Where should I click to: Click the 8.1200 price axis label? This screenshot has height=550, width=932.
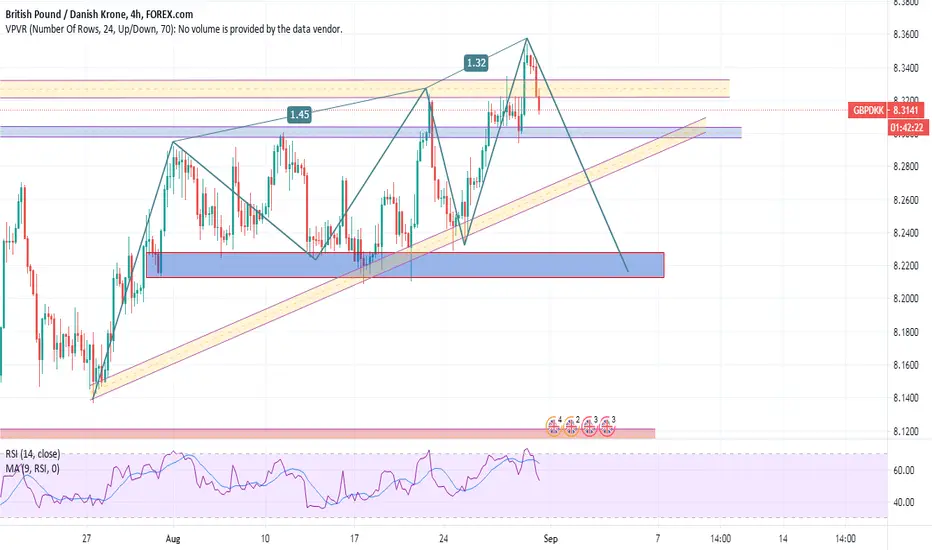906,431
